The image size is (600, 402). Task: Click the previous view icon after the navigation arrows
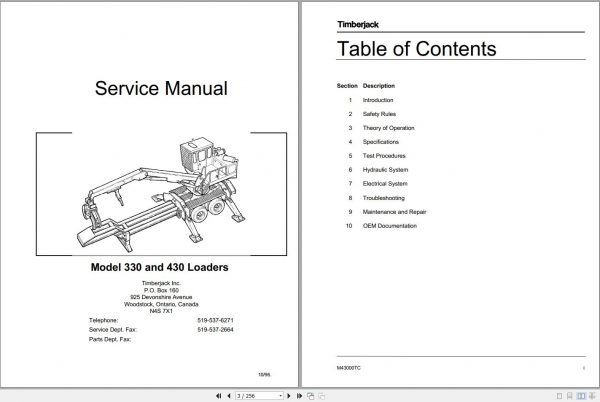click(x=311, y=396)
